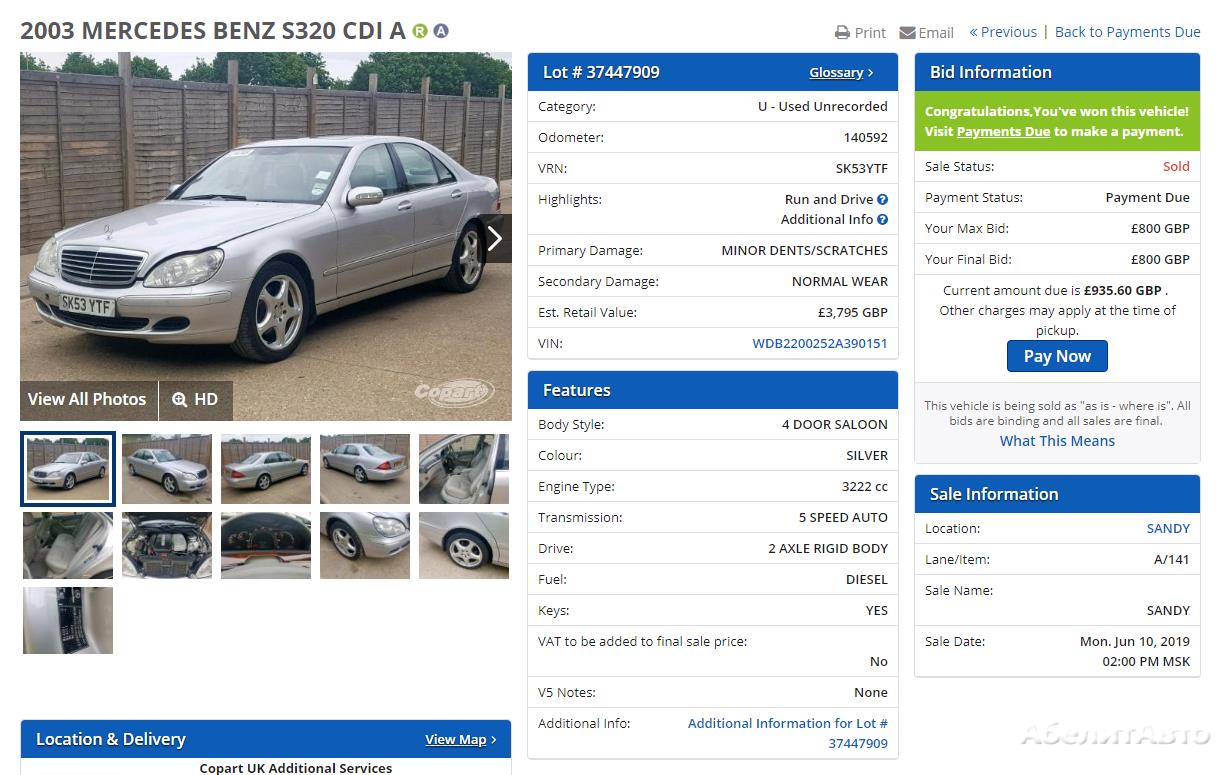
Task: Click the Additional Info help icon
Action: click(x=882, y=219)
